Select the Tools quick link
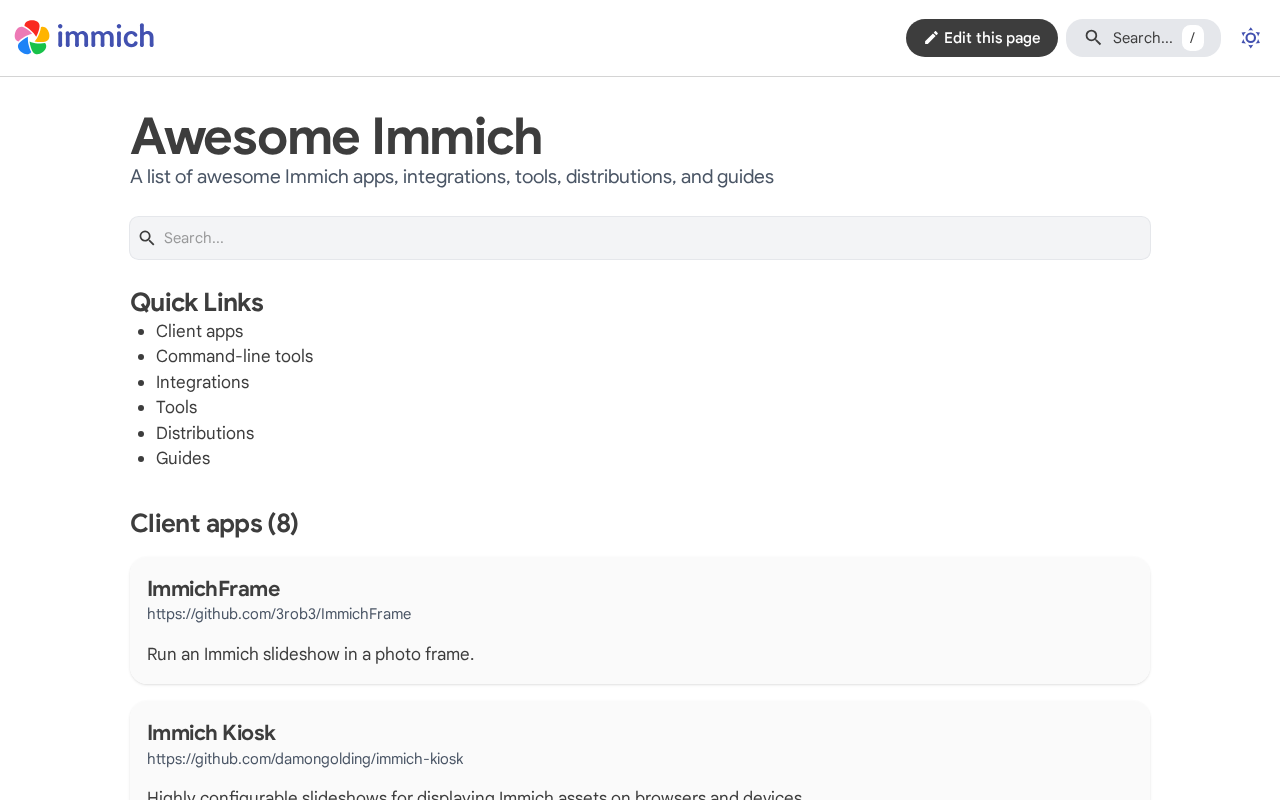The image size is (1280, 800). (x=176, y=407)
